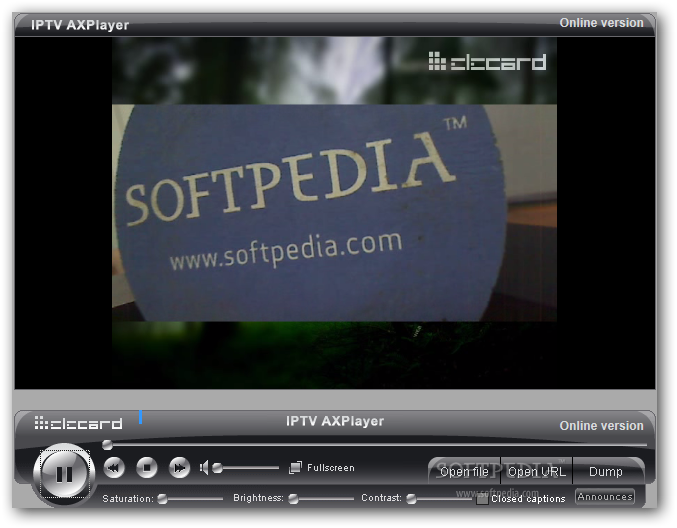Click the IPTV AXPlayer title in control panel
677x528 pixels.
[335, 421]
